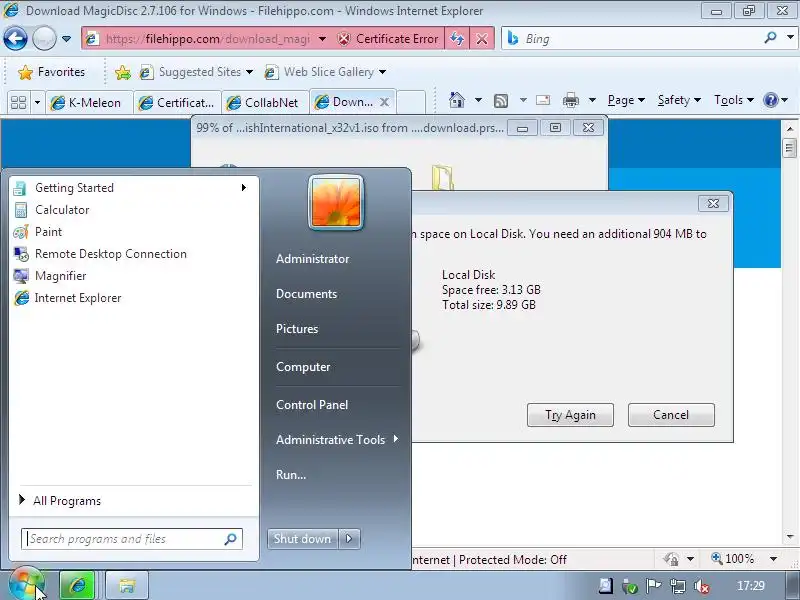Click the Add to Favorites Bar icon
Image resolution: width=800 pixels, height=600 pixels.
click(x=123, y=72)
